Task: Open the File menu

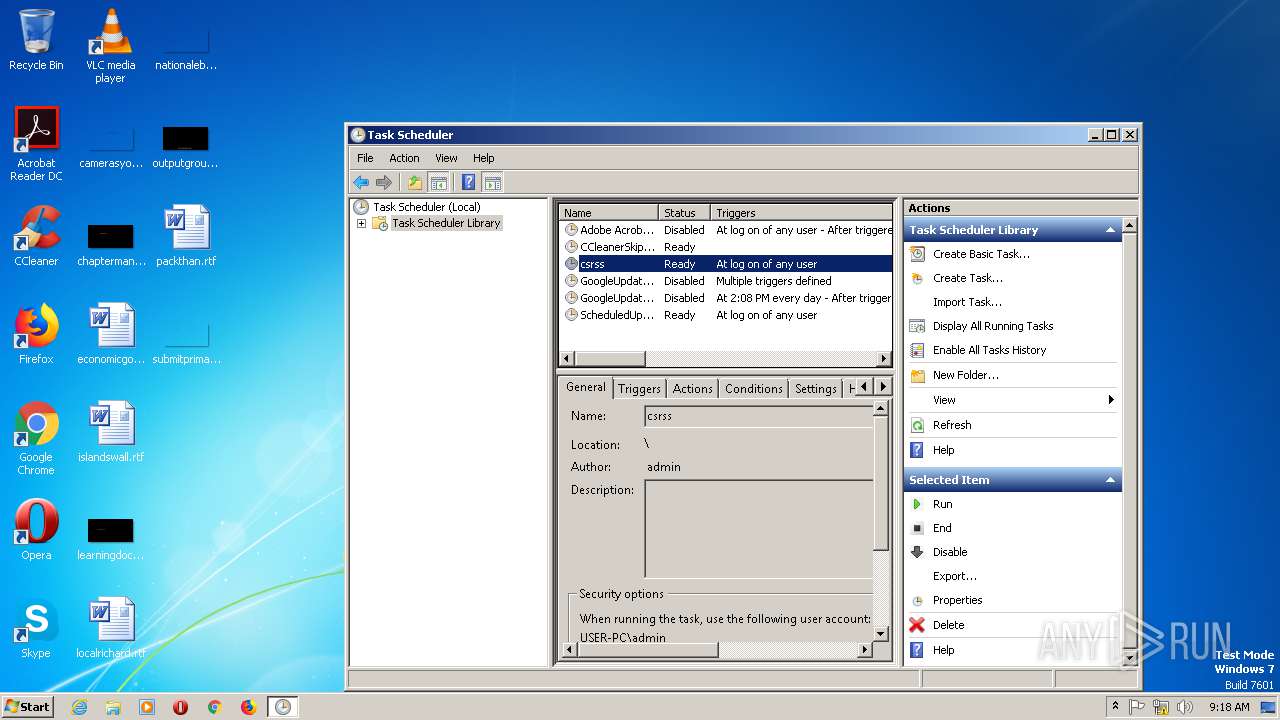Action: [x=365, y=158]
